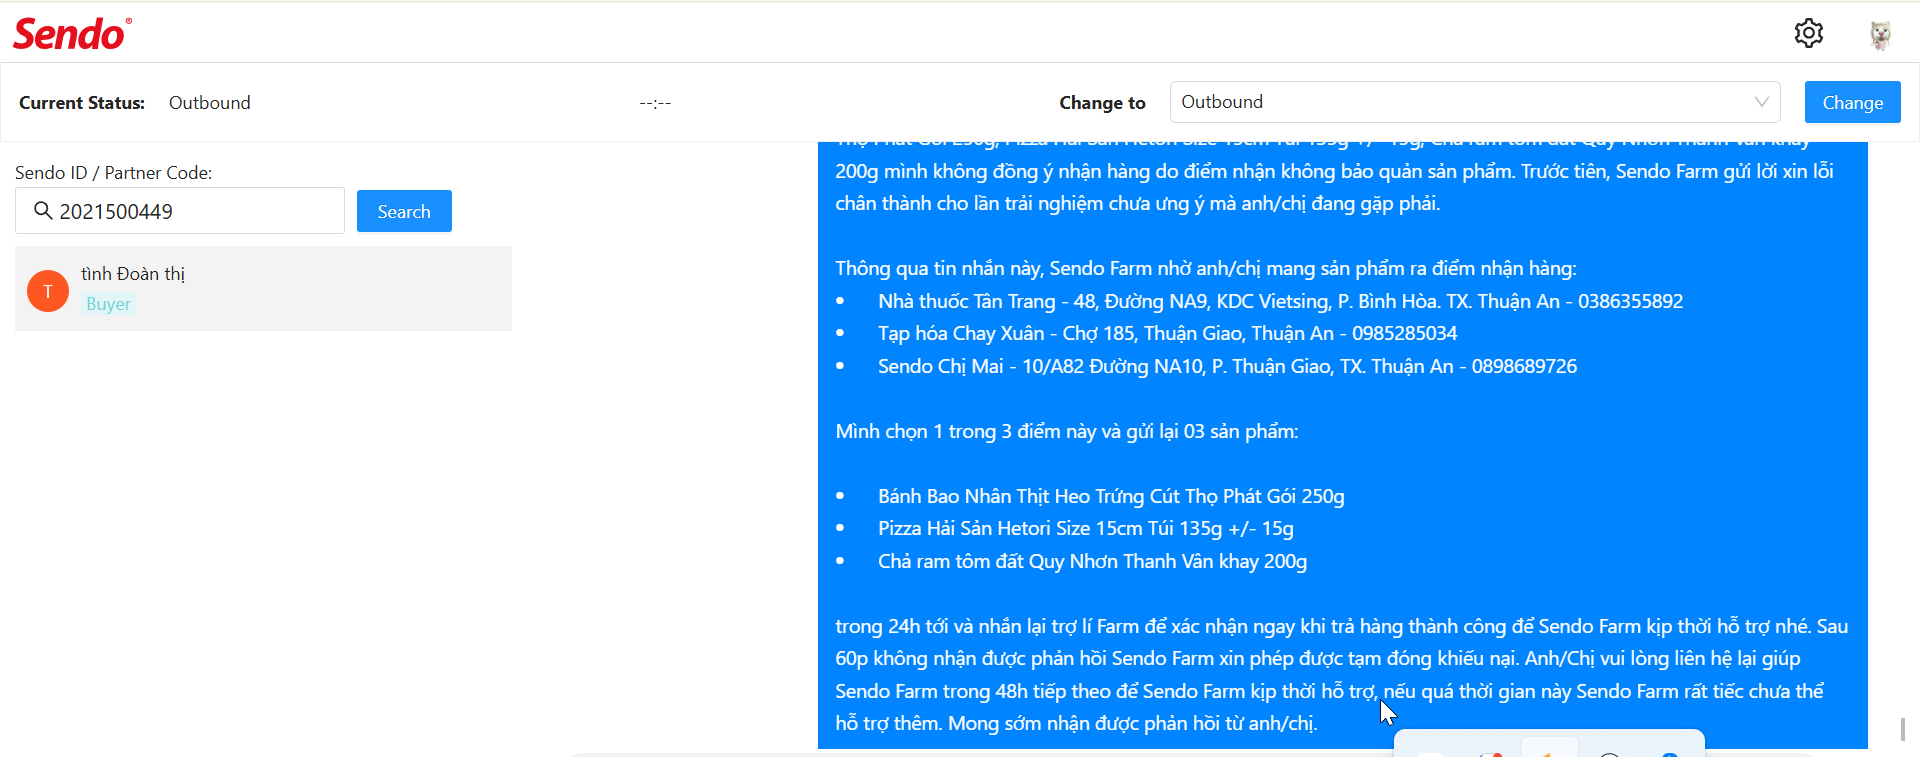This screenshot has height=757, width=1920.
Task: Click the line 'Thông qua tin nhắn này'
Action: (x=1206, y=268)
